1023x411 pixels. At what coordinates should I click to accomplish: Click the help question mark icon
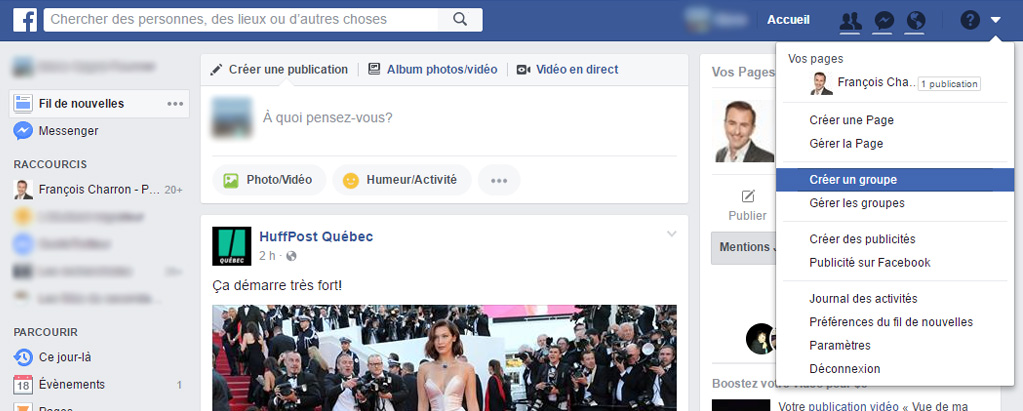pyautogui.click(x=969, y=20)
